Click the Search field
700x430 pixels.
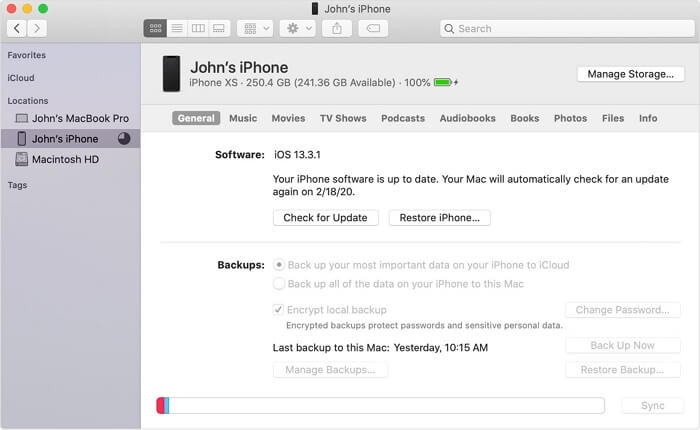pos(567,29)
